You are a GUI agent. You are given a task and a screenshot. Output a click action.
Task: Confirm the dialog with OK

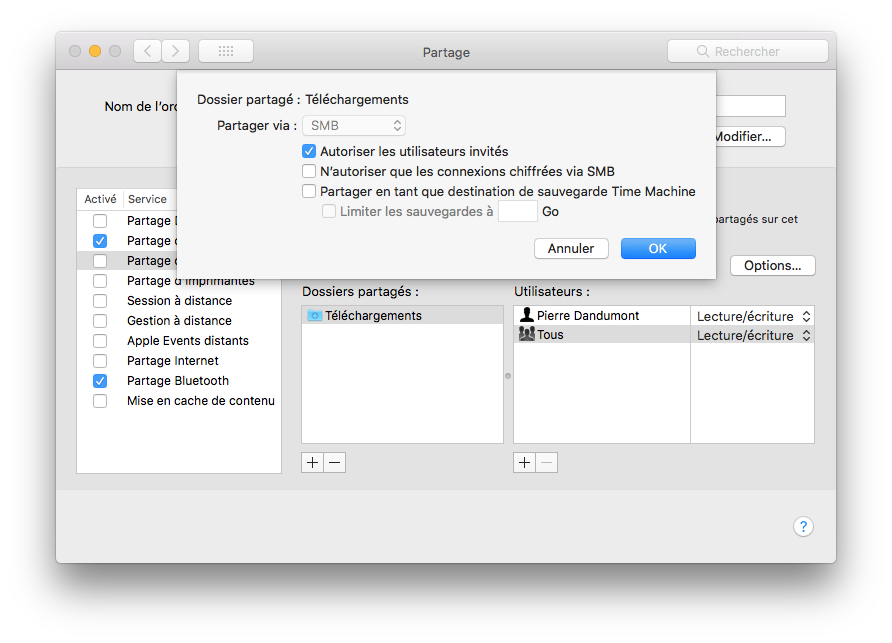coord(658,249)
